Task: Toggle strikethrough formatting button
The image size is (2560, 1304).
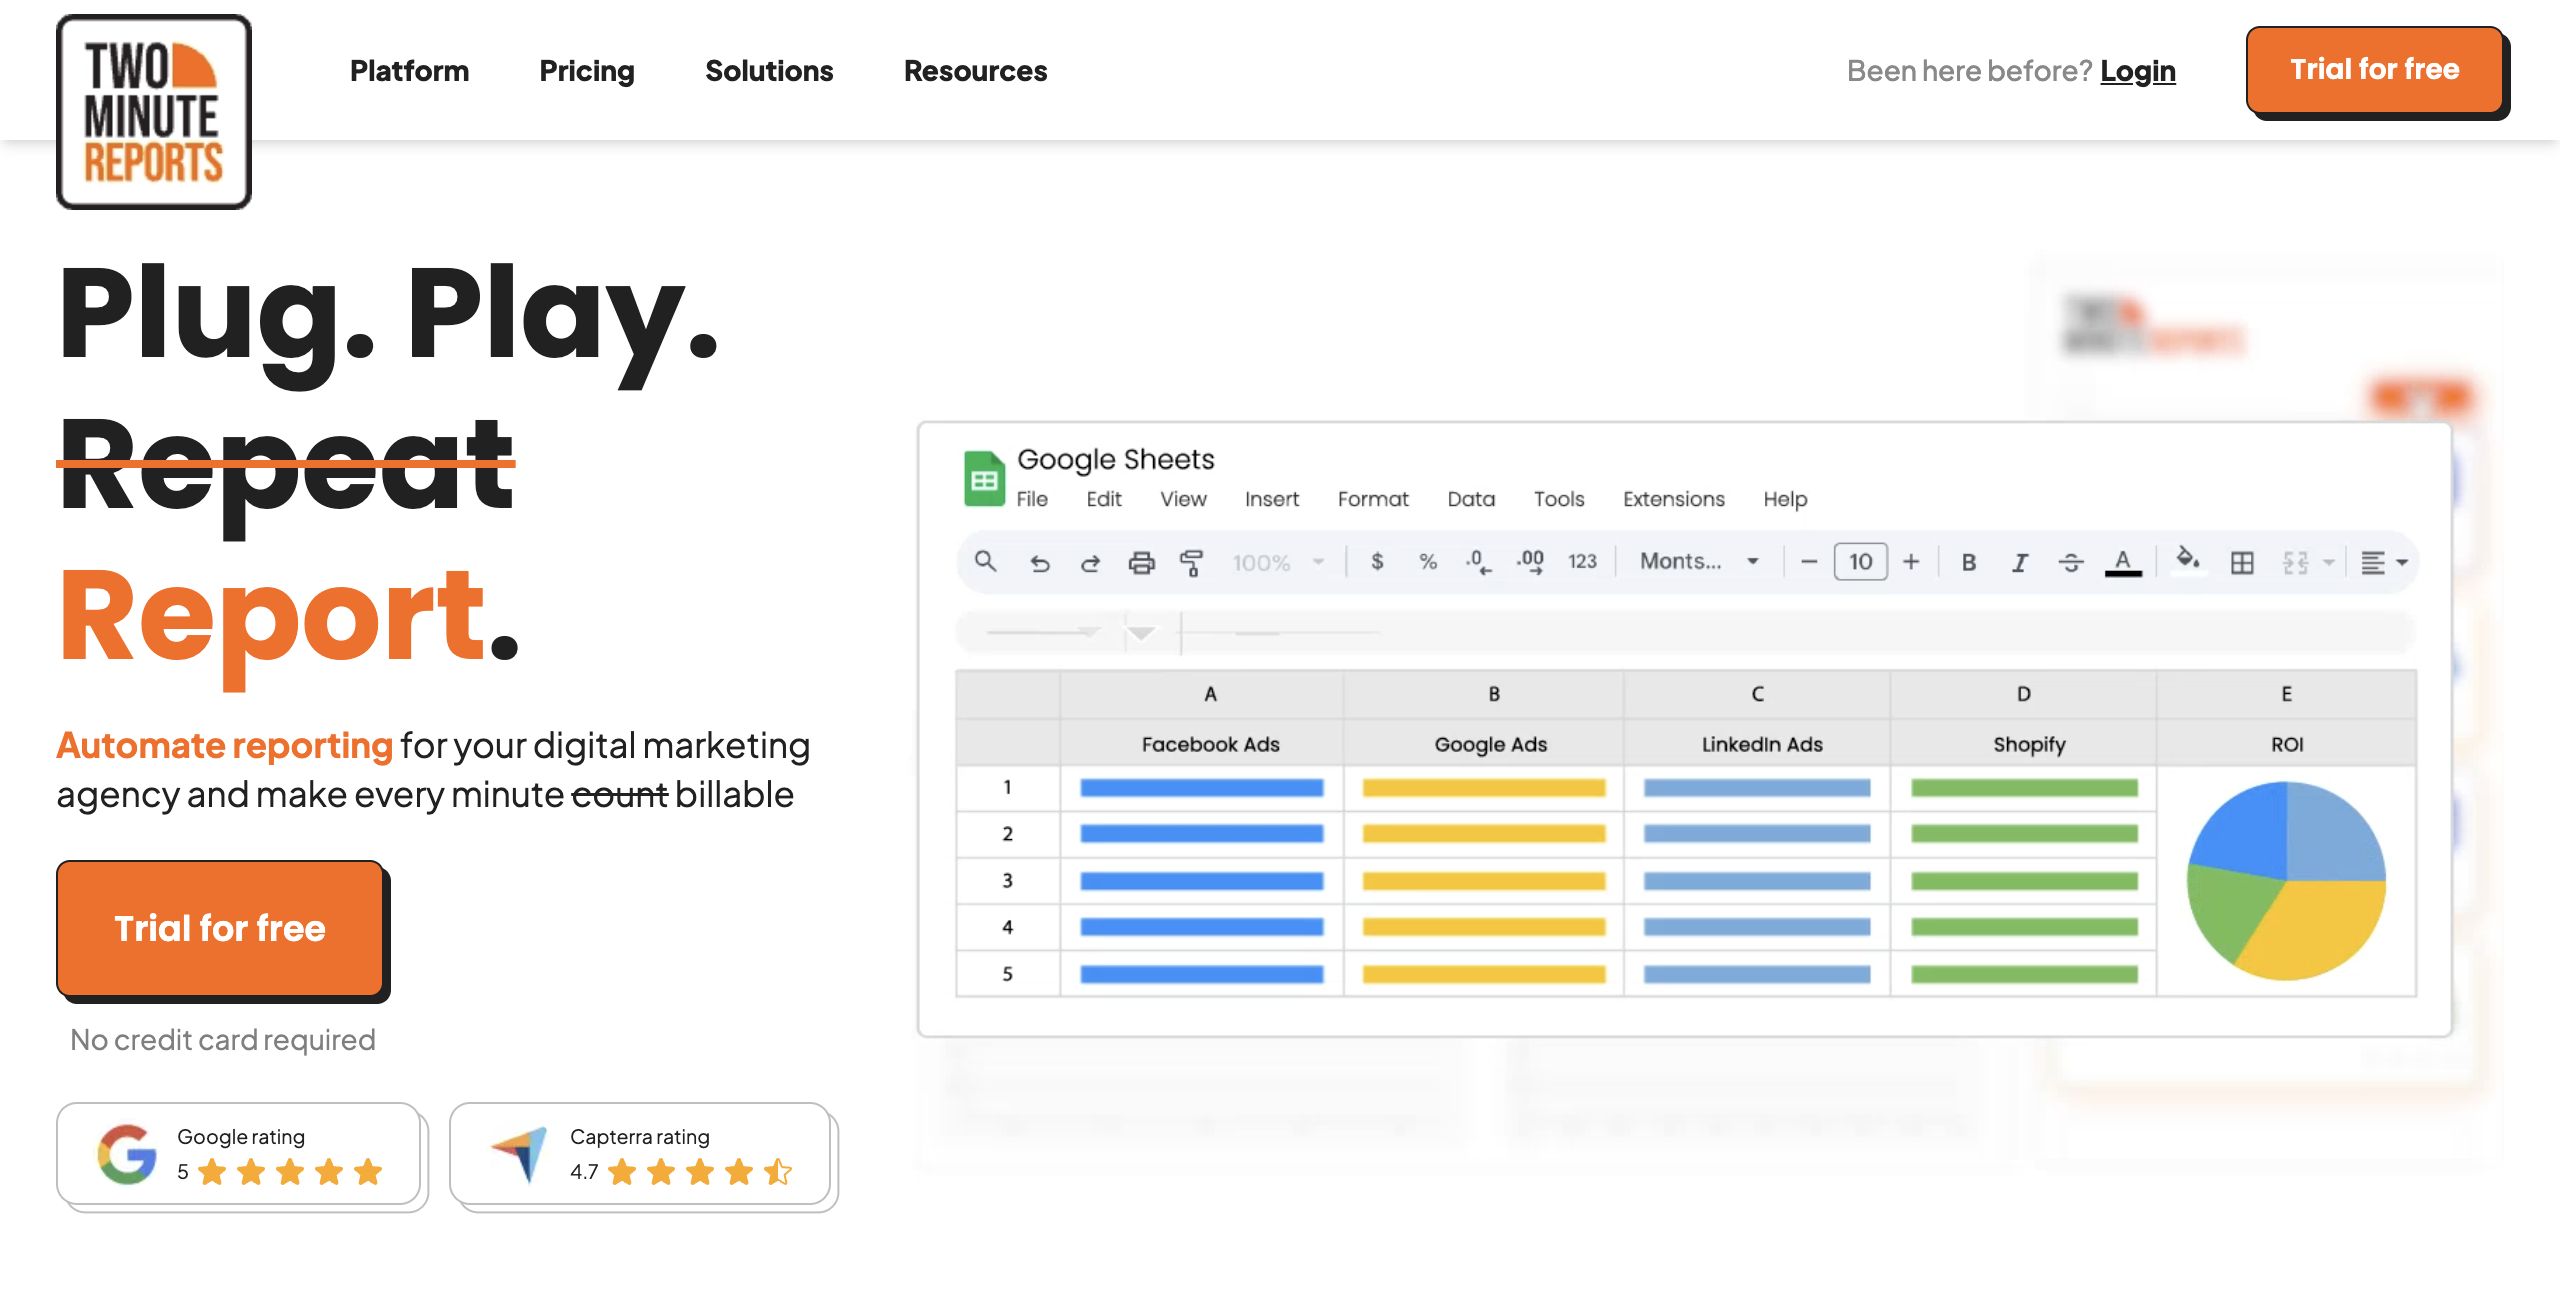Action: pyautogui.click(x=2070, y=563)
